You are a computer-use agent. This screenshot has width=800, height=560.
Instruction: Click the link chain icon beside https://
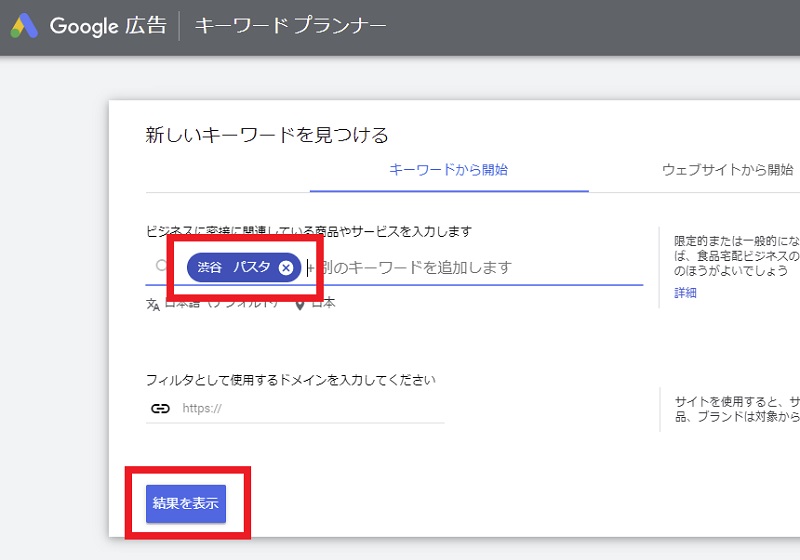coord(160,409)
